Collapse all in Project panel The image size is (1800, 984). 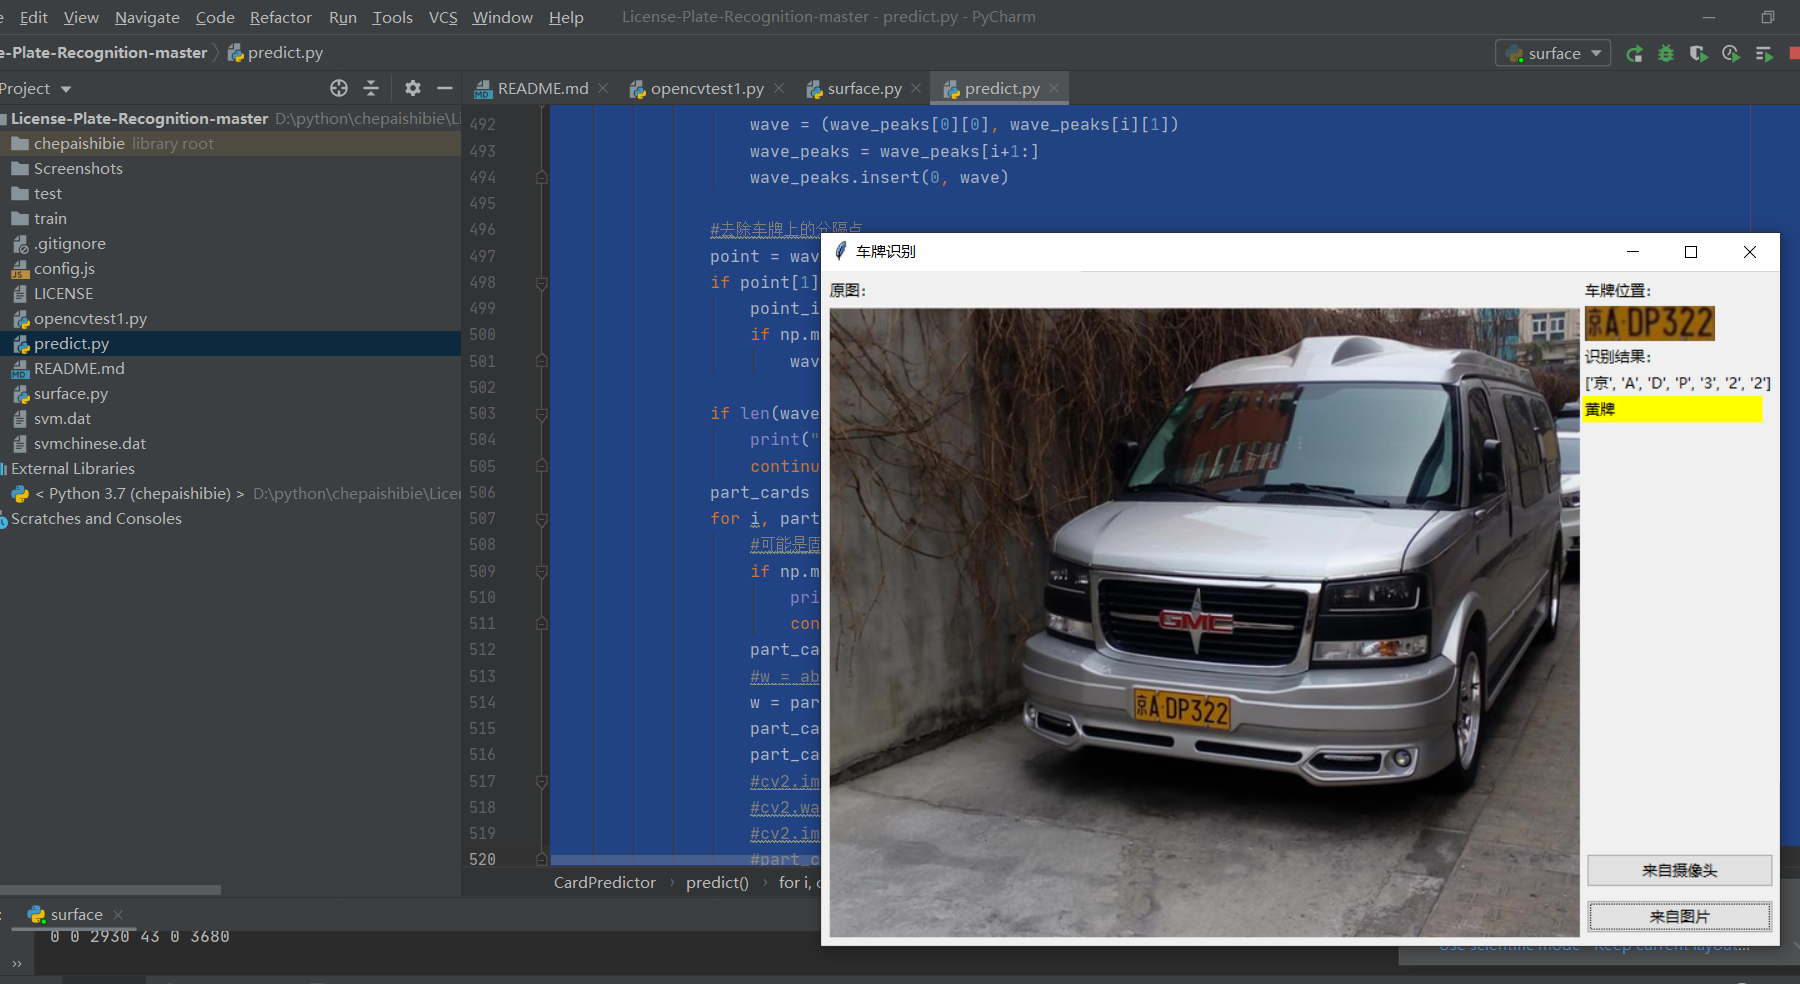point(371,89)
